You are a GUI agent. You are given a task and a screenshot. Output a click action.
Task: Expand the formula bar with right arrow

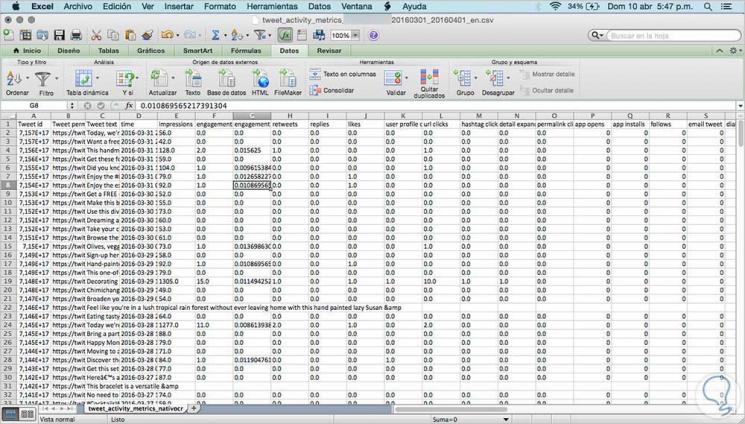[740, 106]
